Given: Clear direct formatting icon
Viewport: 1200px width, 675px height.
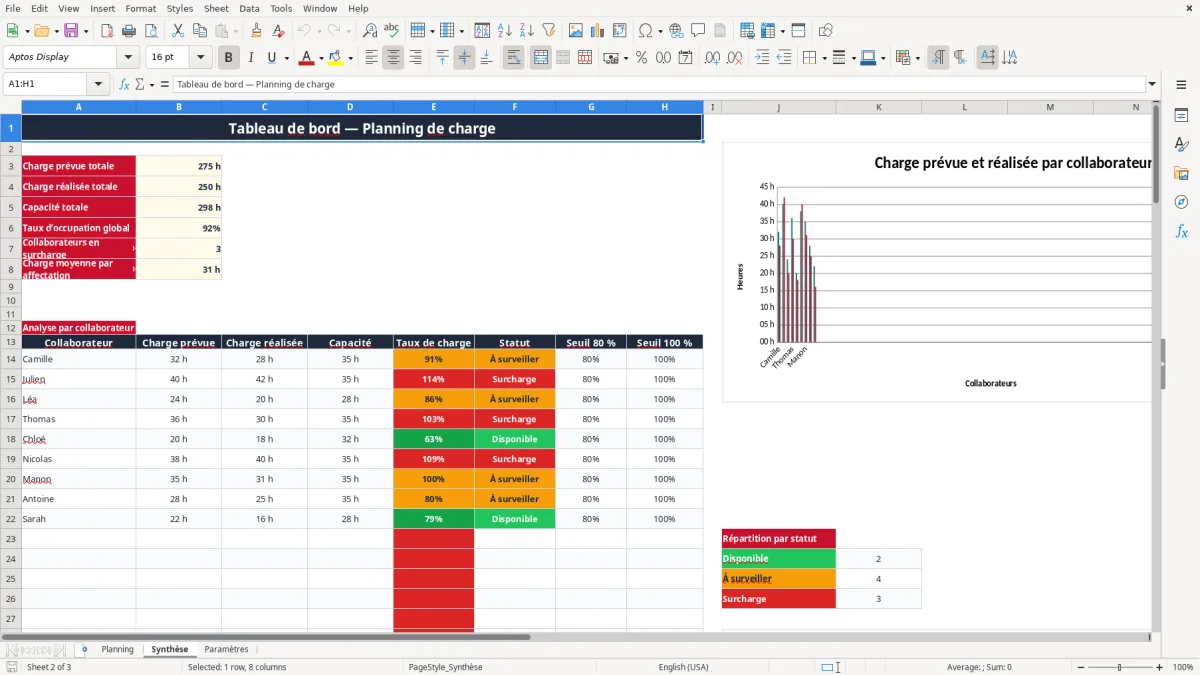Looking at the screenshot, I should (x=278, y=31).
